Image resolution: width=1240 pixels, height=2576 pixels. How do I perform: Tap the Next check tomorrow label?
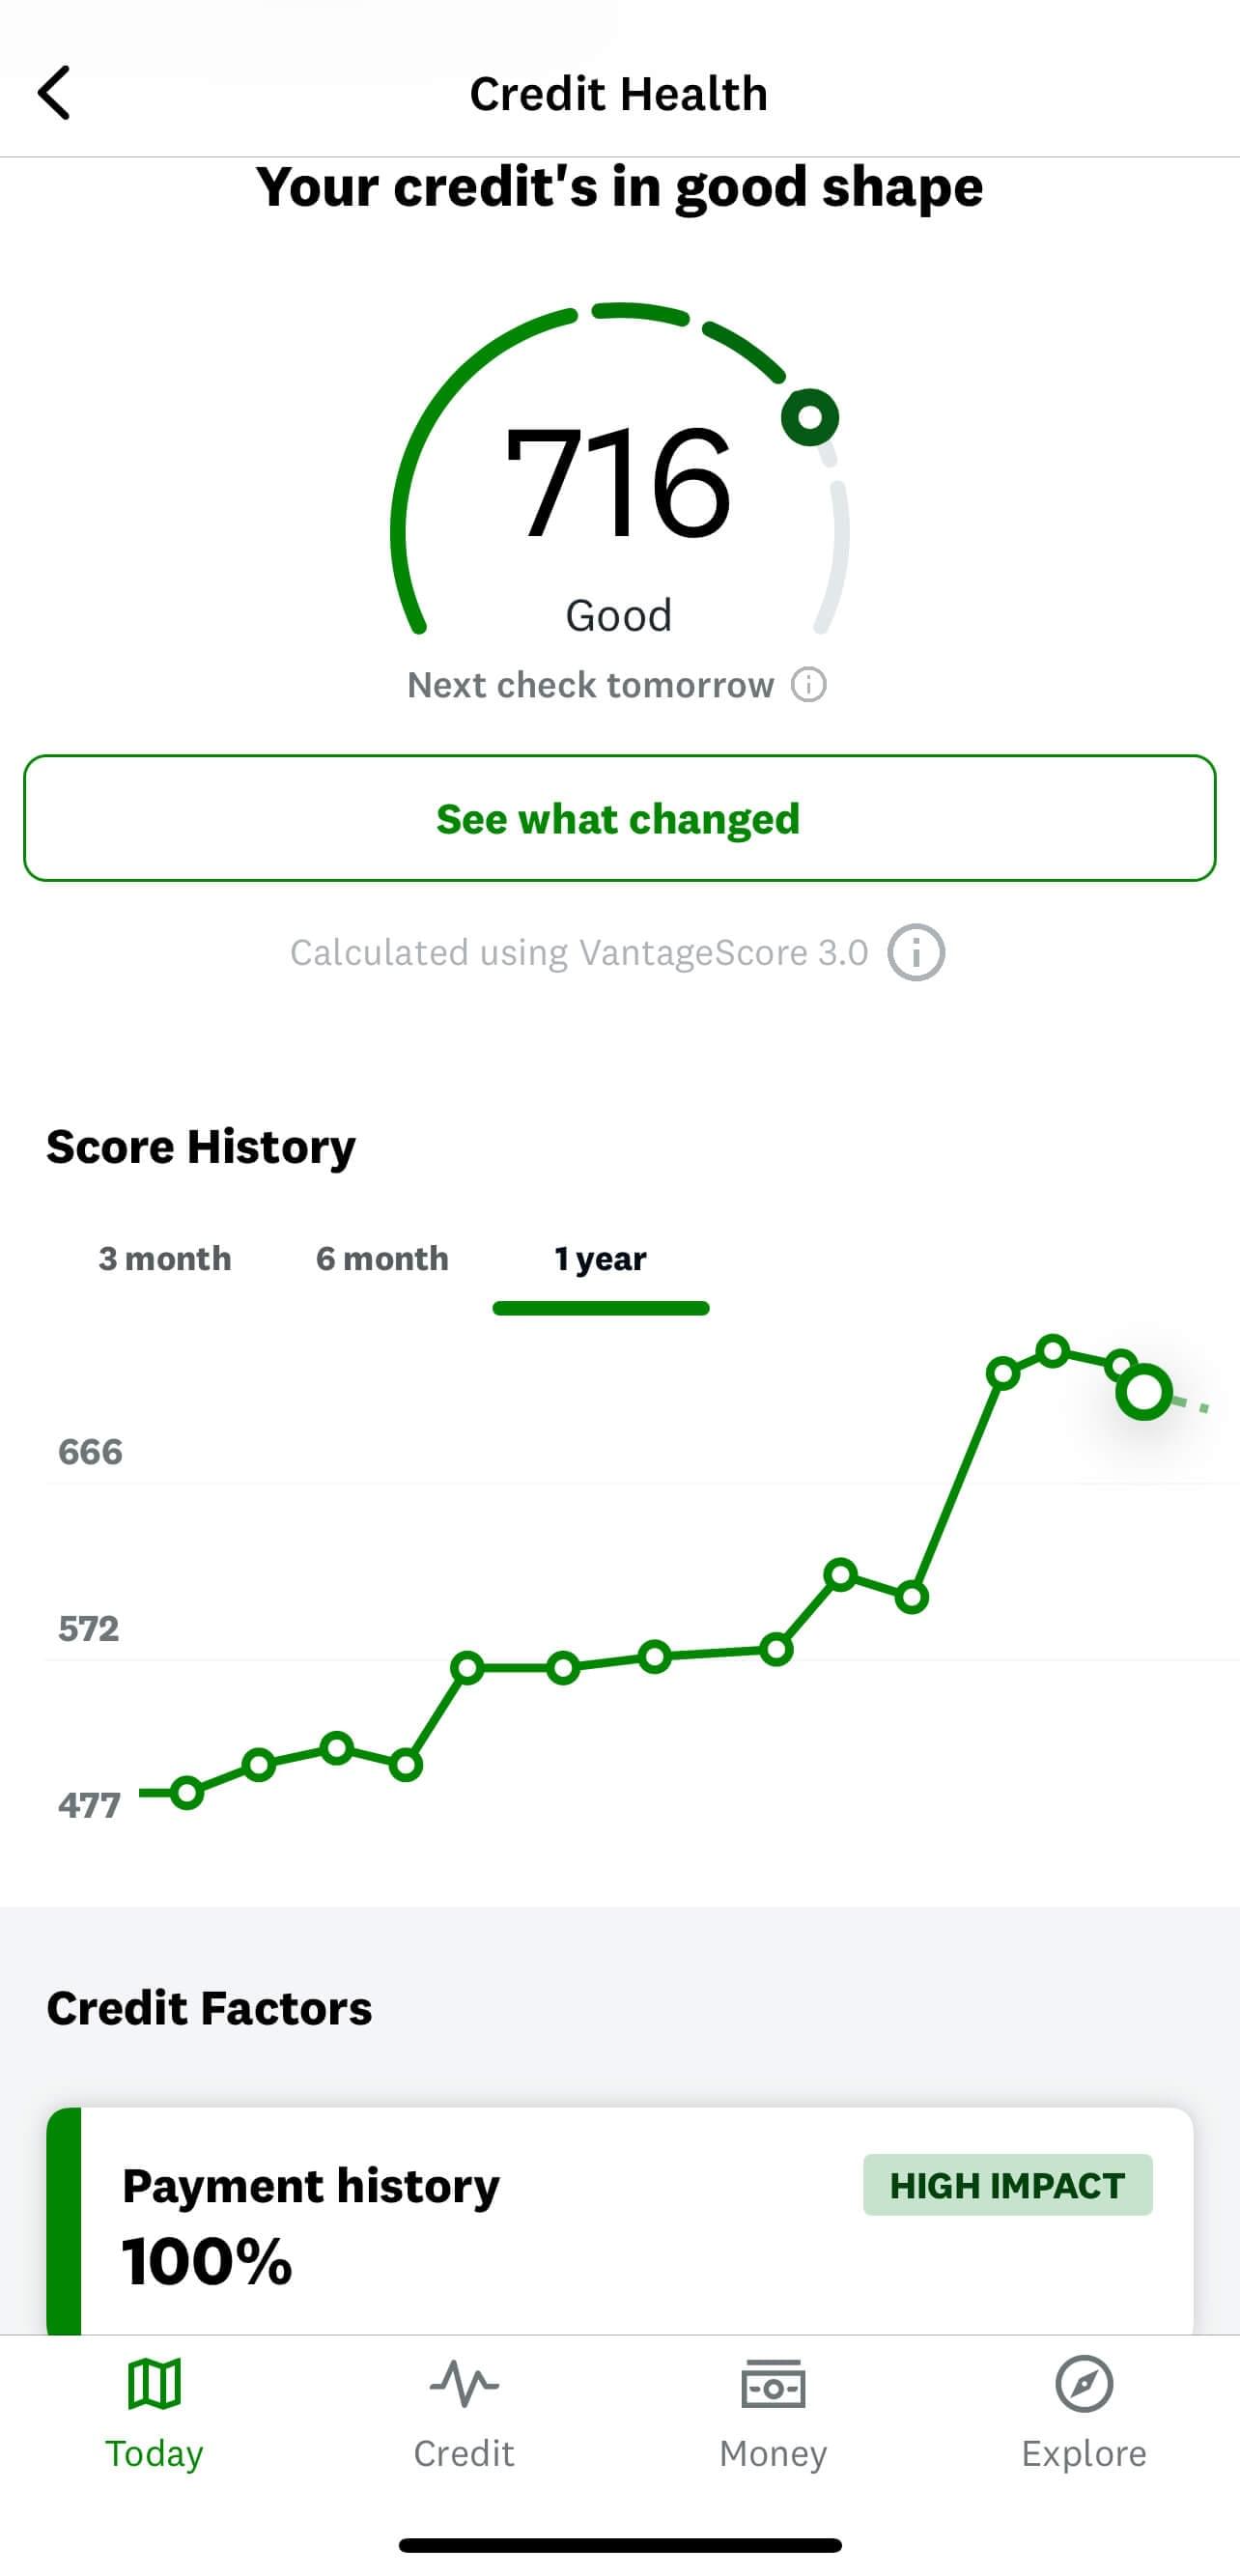tap(590, 685)
